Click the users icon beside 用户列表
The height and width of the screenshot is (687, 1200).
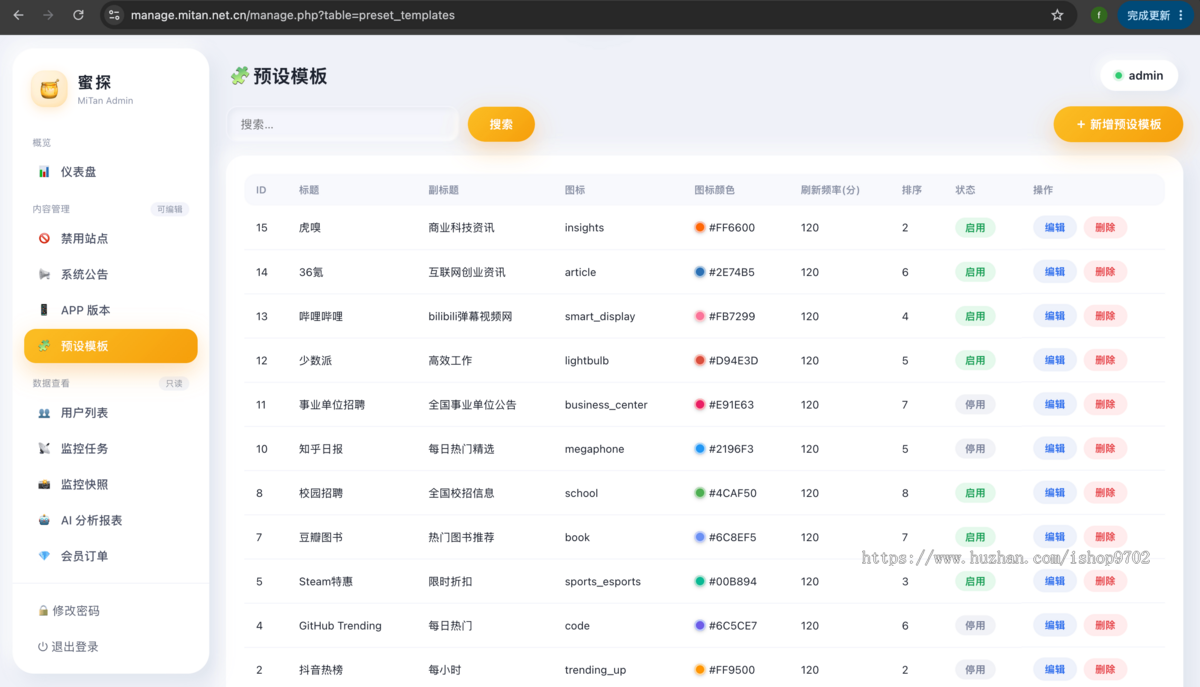pyautogui.click(x=44, y=413)
